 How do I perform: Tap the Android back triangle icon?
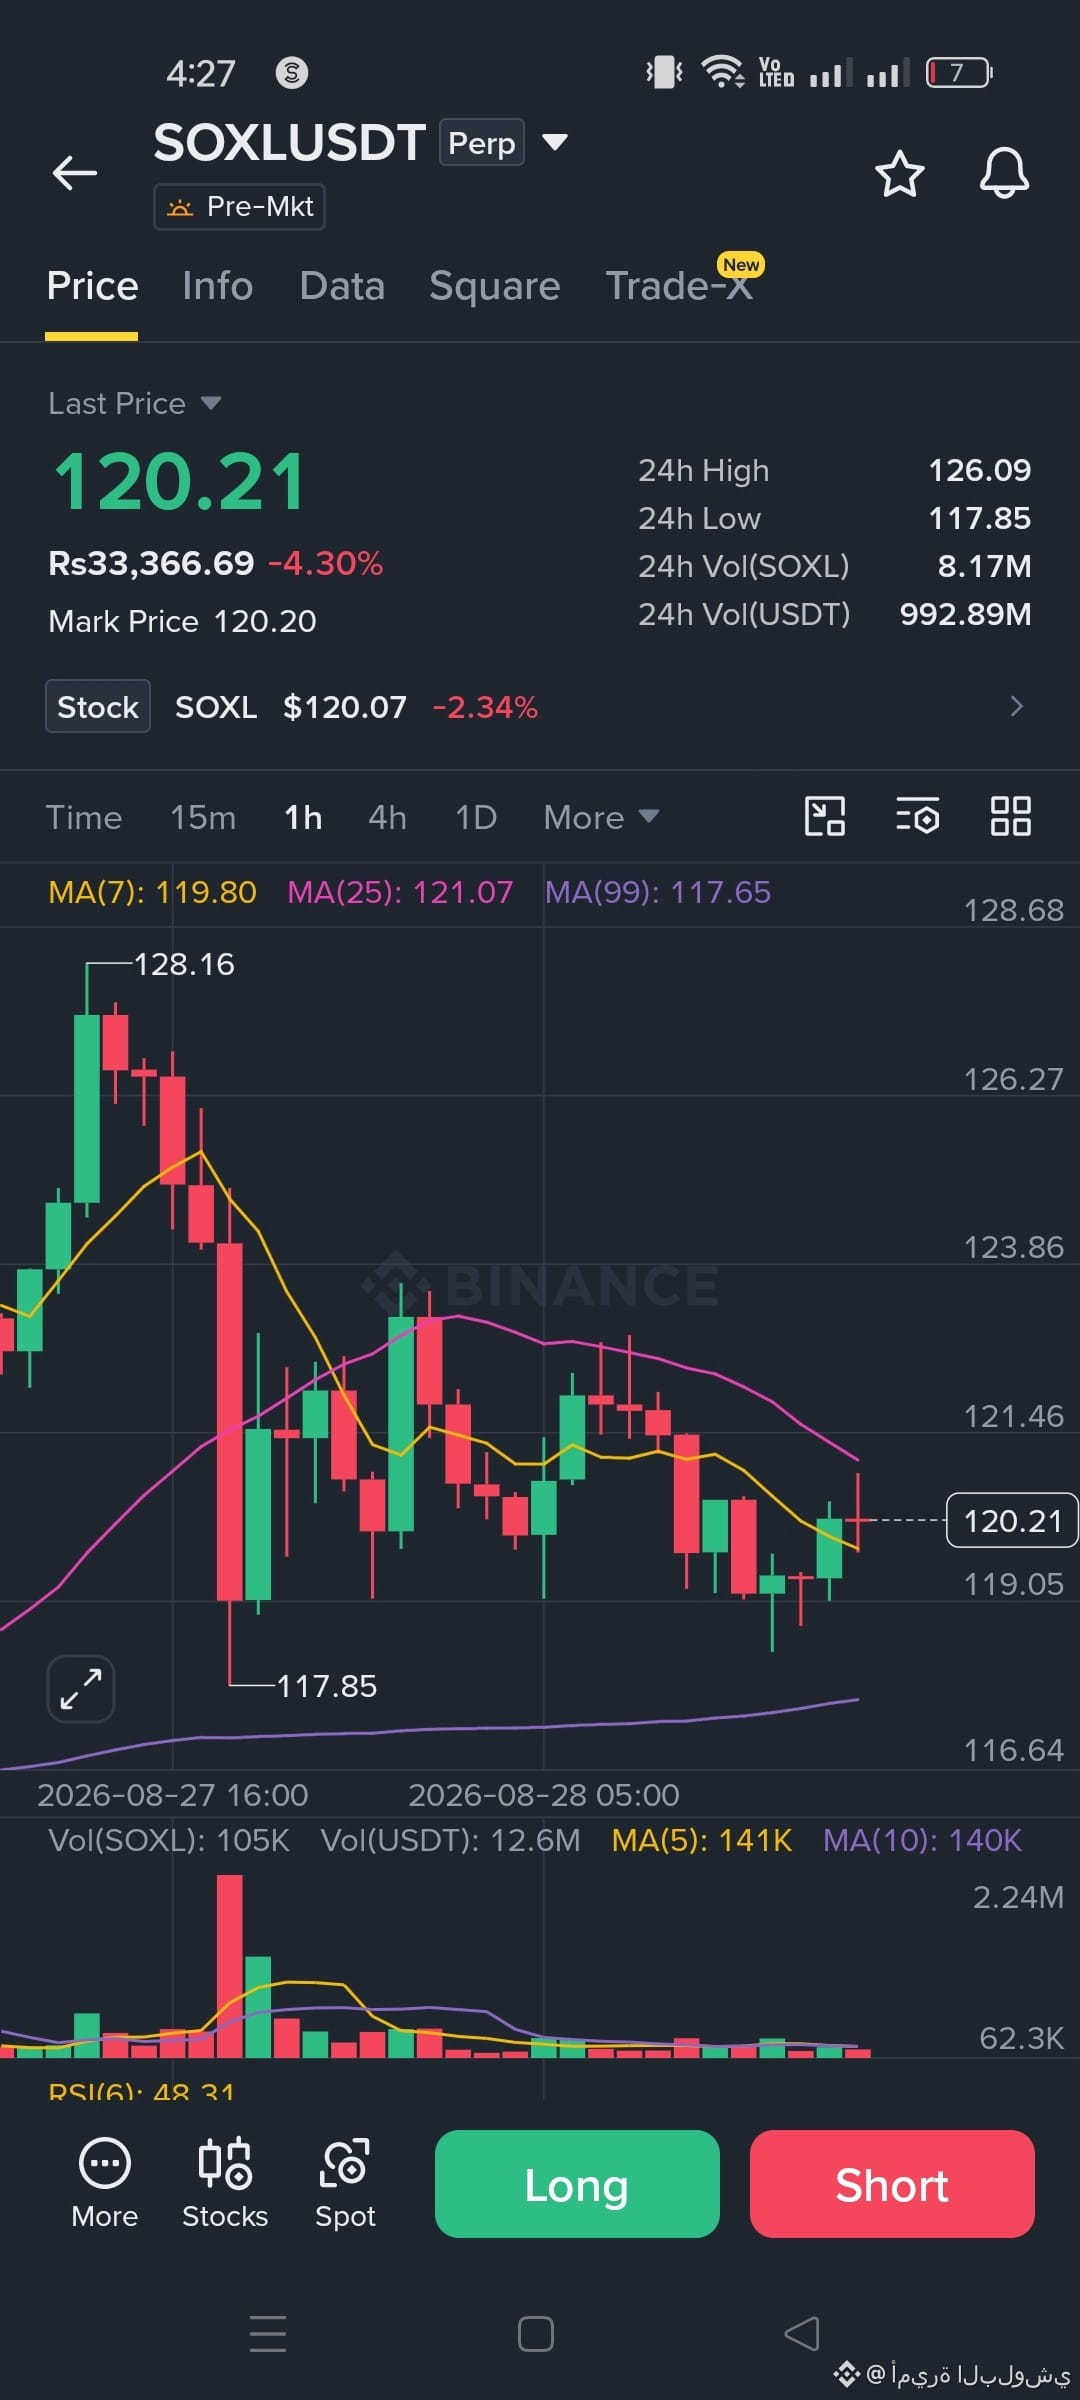(802, 2334)
